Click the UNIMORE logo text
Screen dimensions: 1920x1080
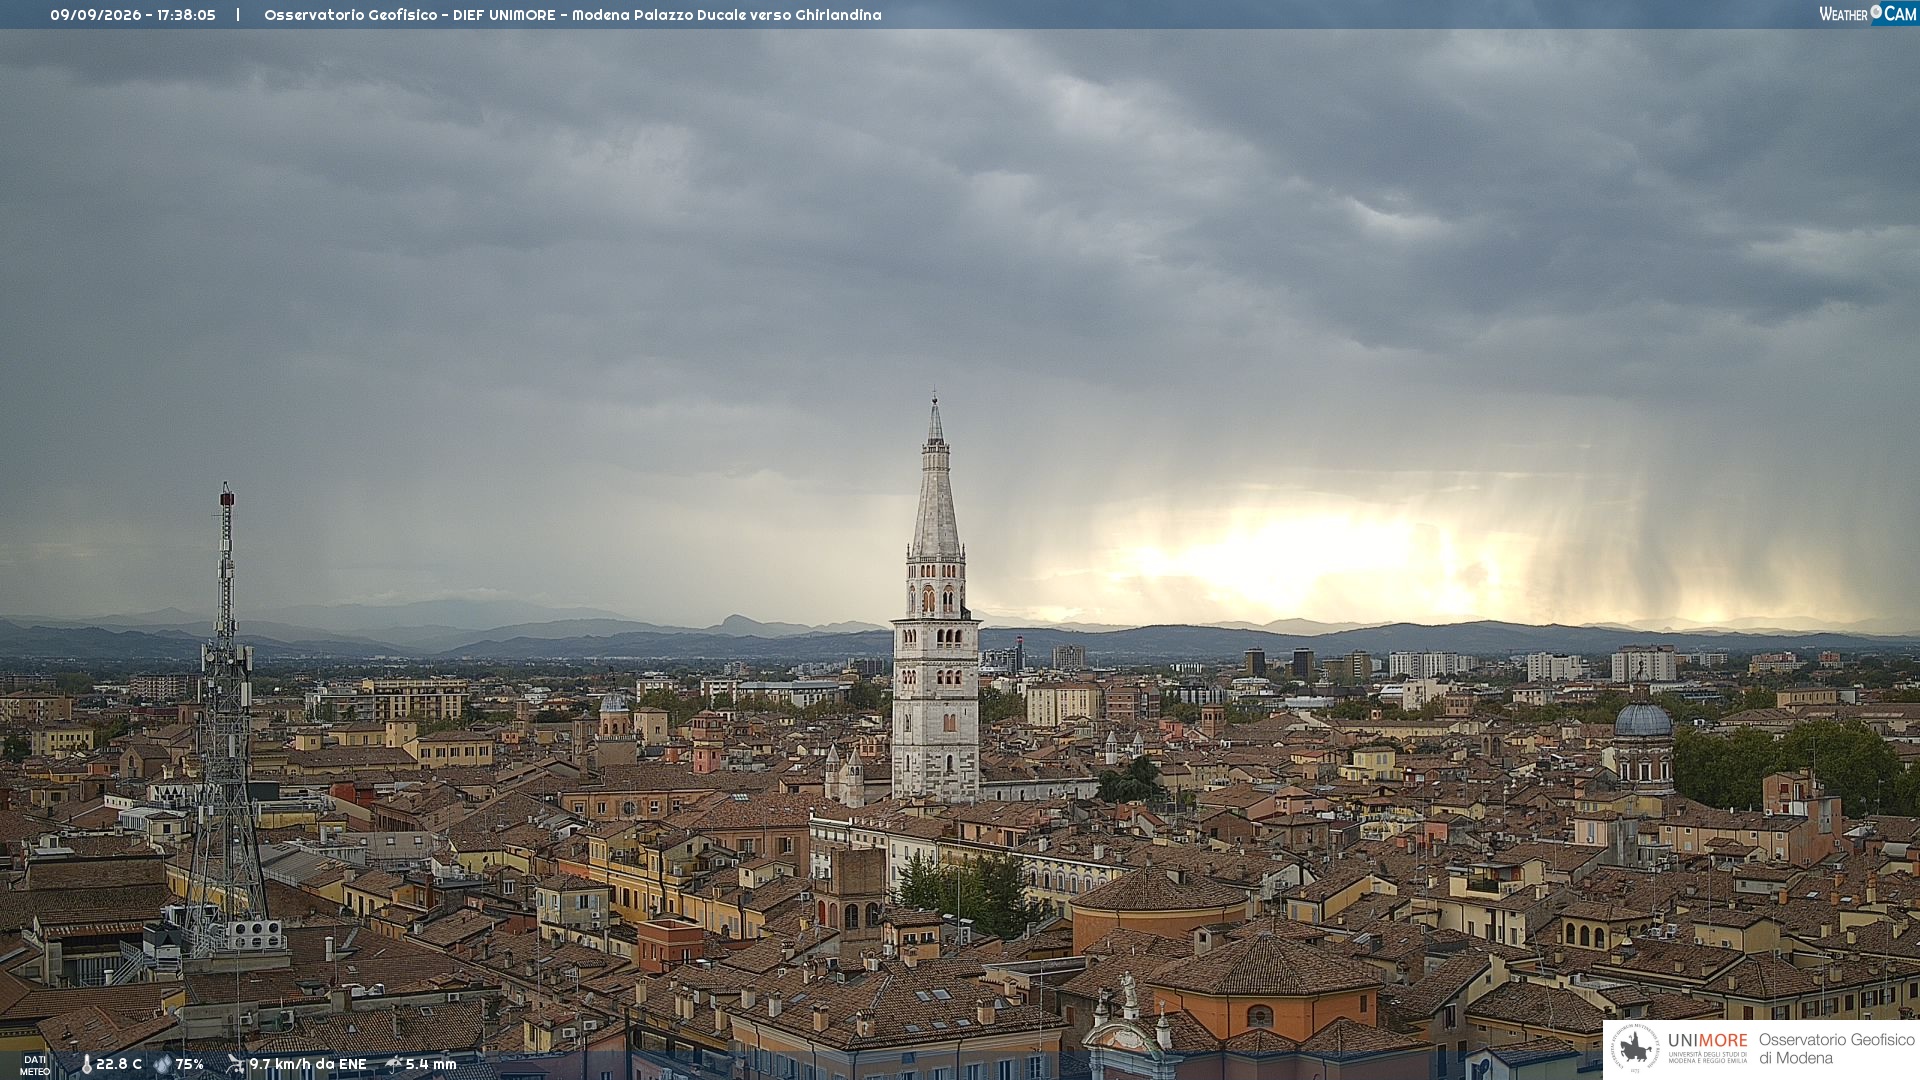point(1707,1041)
